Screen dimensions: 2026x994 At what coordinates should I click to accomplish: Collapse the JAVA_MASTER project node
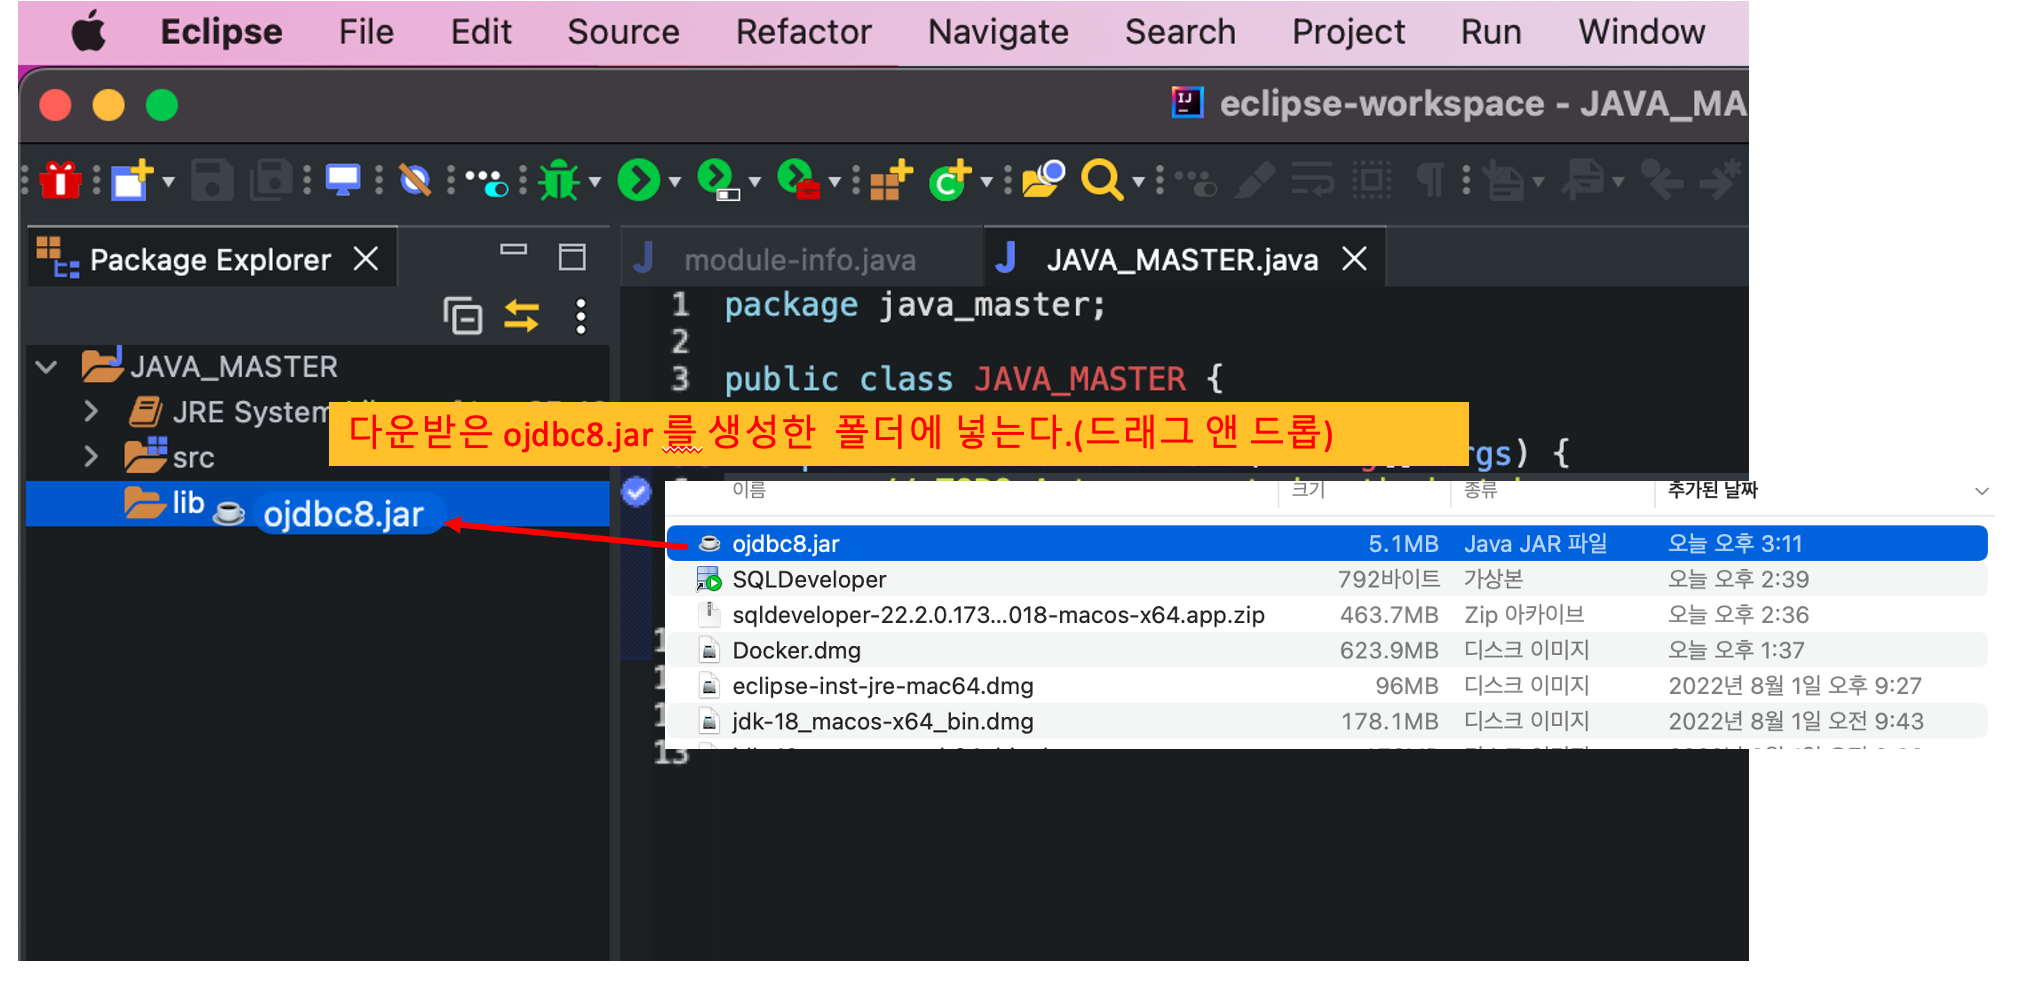[47, 367]
